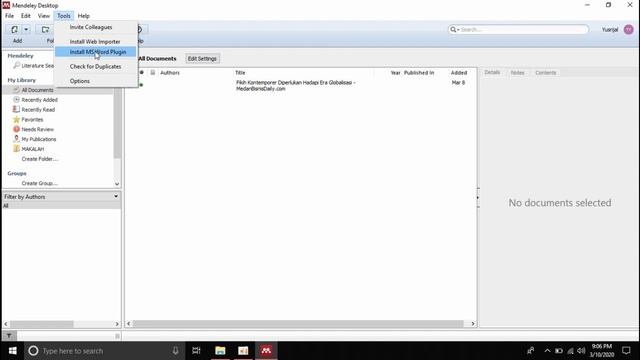The image size is (640, 360).
Task: Open PowerPoint from the taskbar
Action: (243, 351)
